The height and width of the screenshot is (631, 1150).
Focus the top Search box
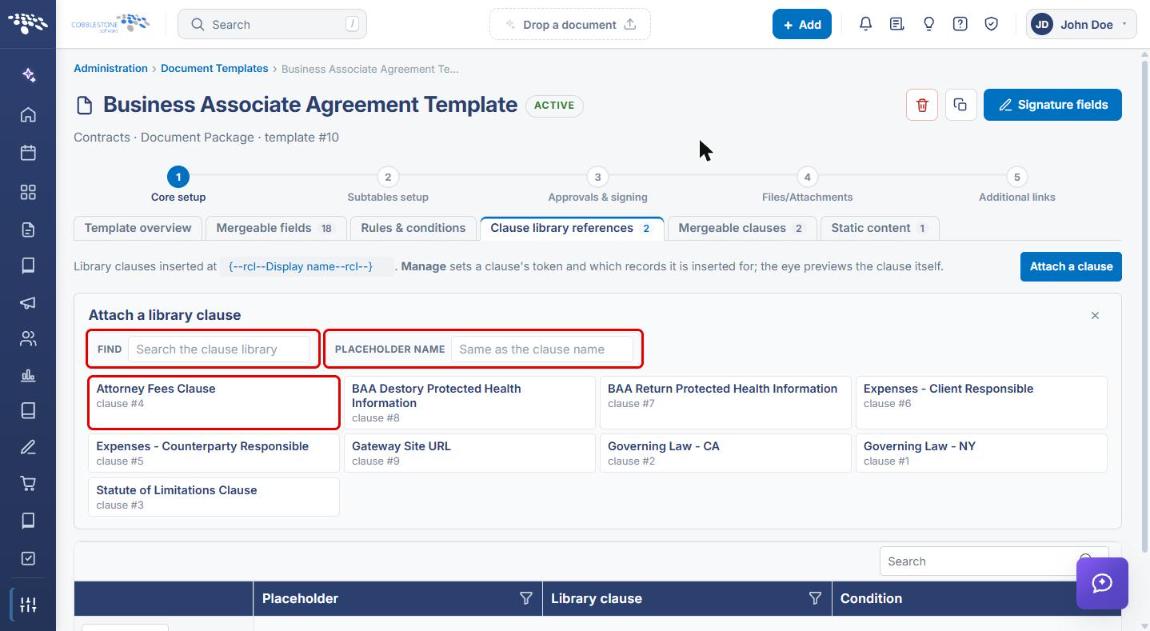(272, 24)
